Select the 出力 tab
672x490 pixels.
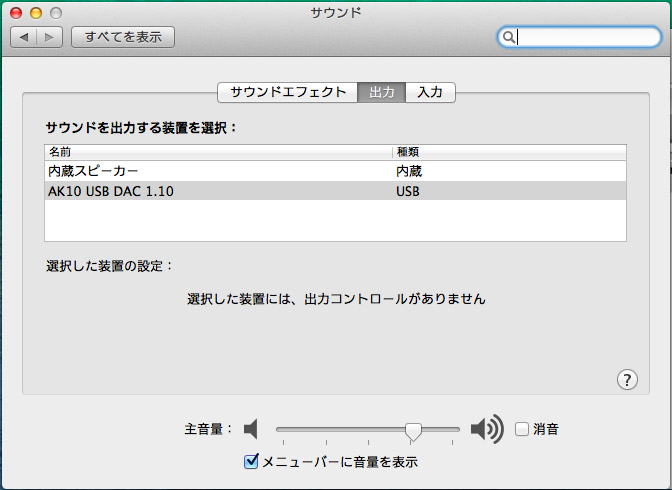point(381,92)
